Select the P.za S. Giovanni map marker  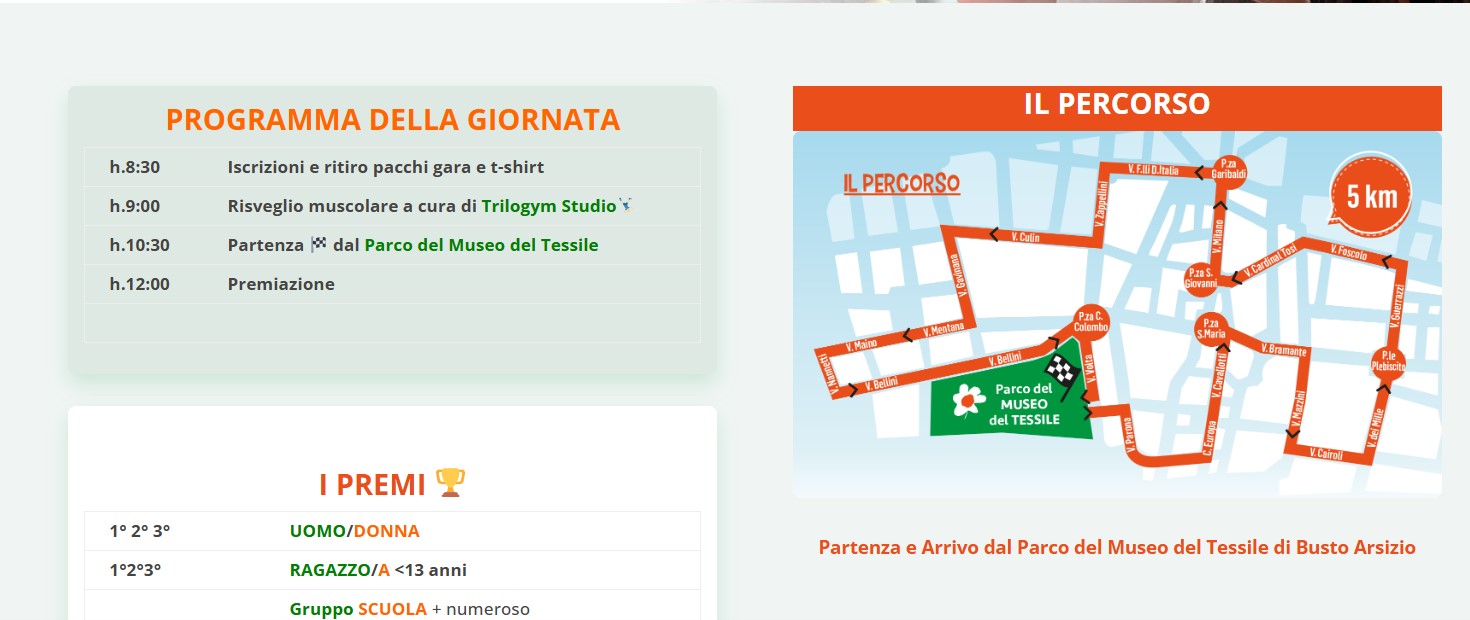click(1201, 278)
